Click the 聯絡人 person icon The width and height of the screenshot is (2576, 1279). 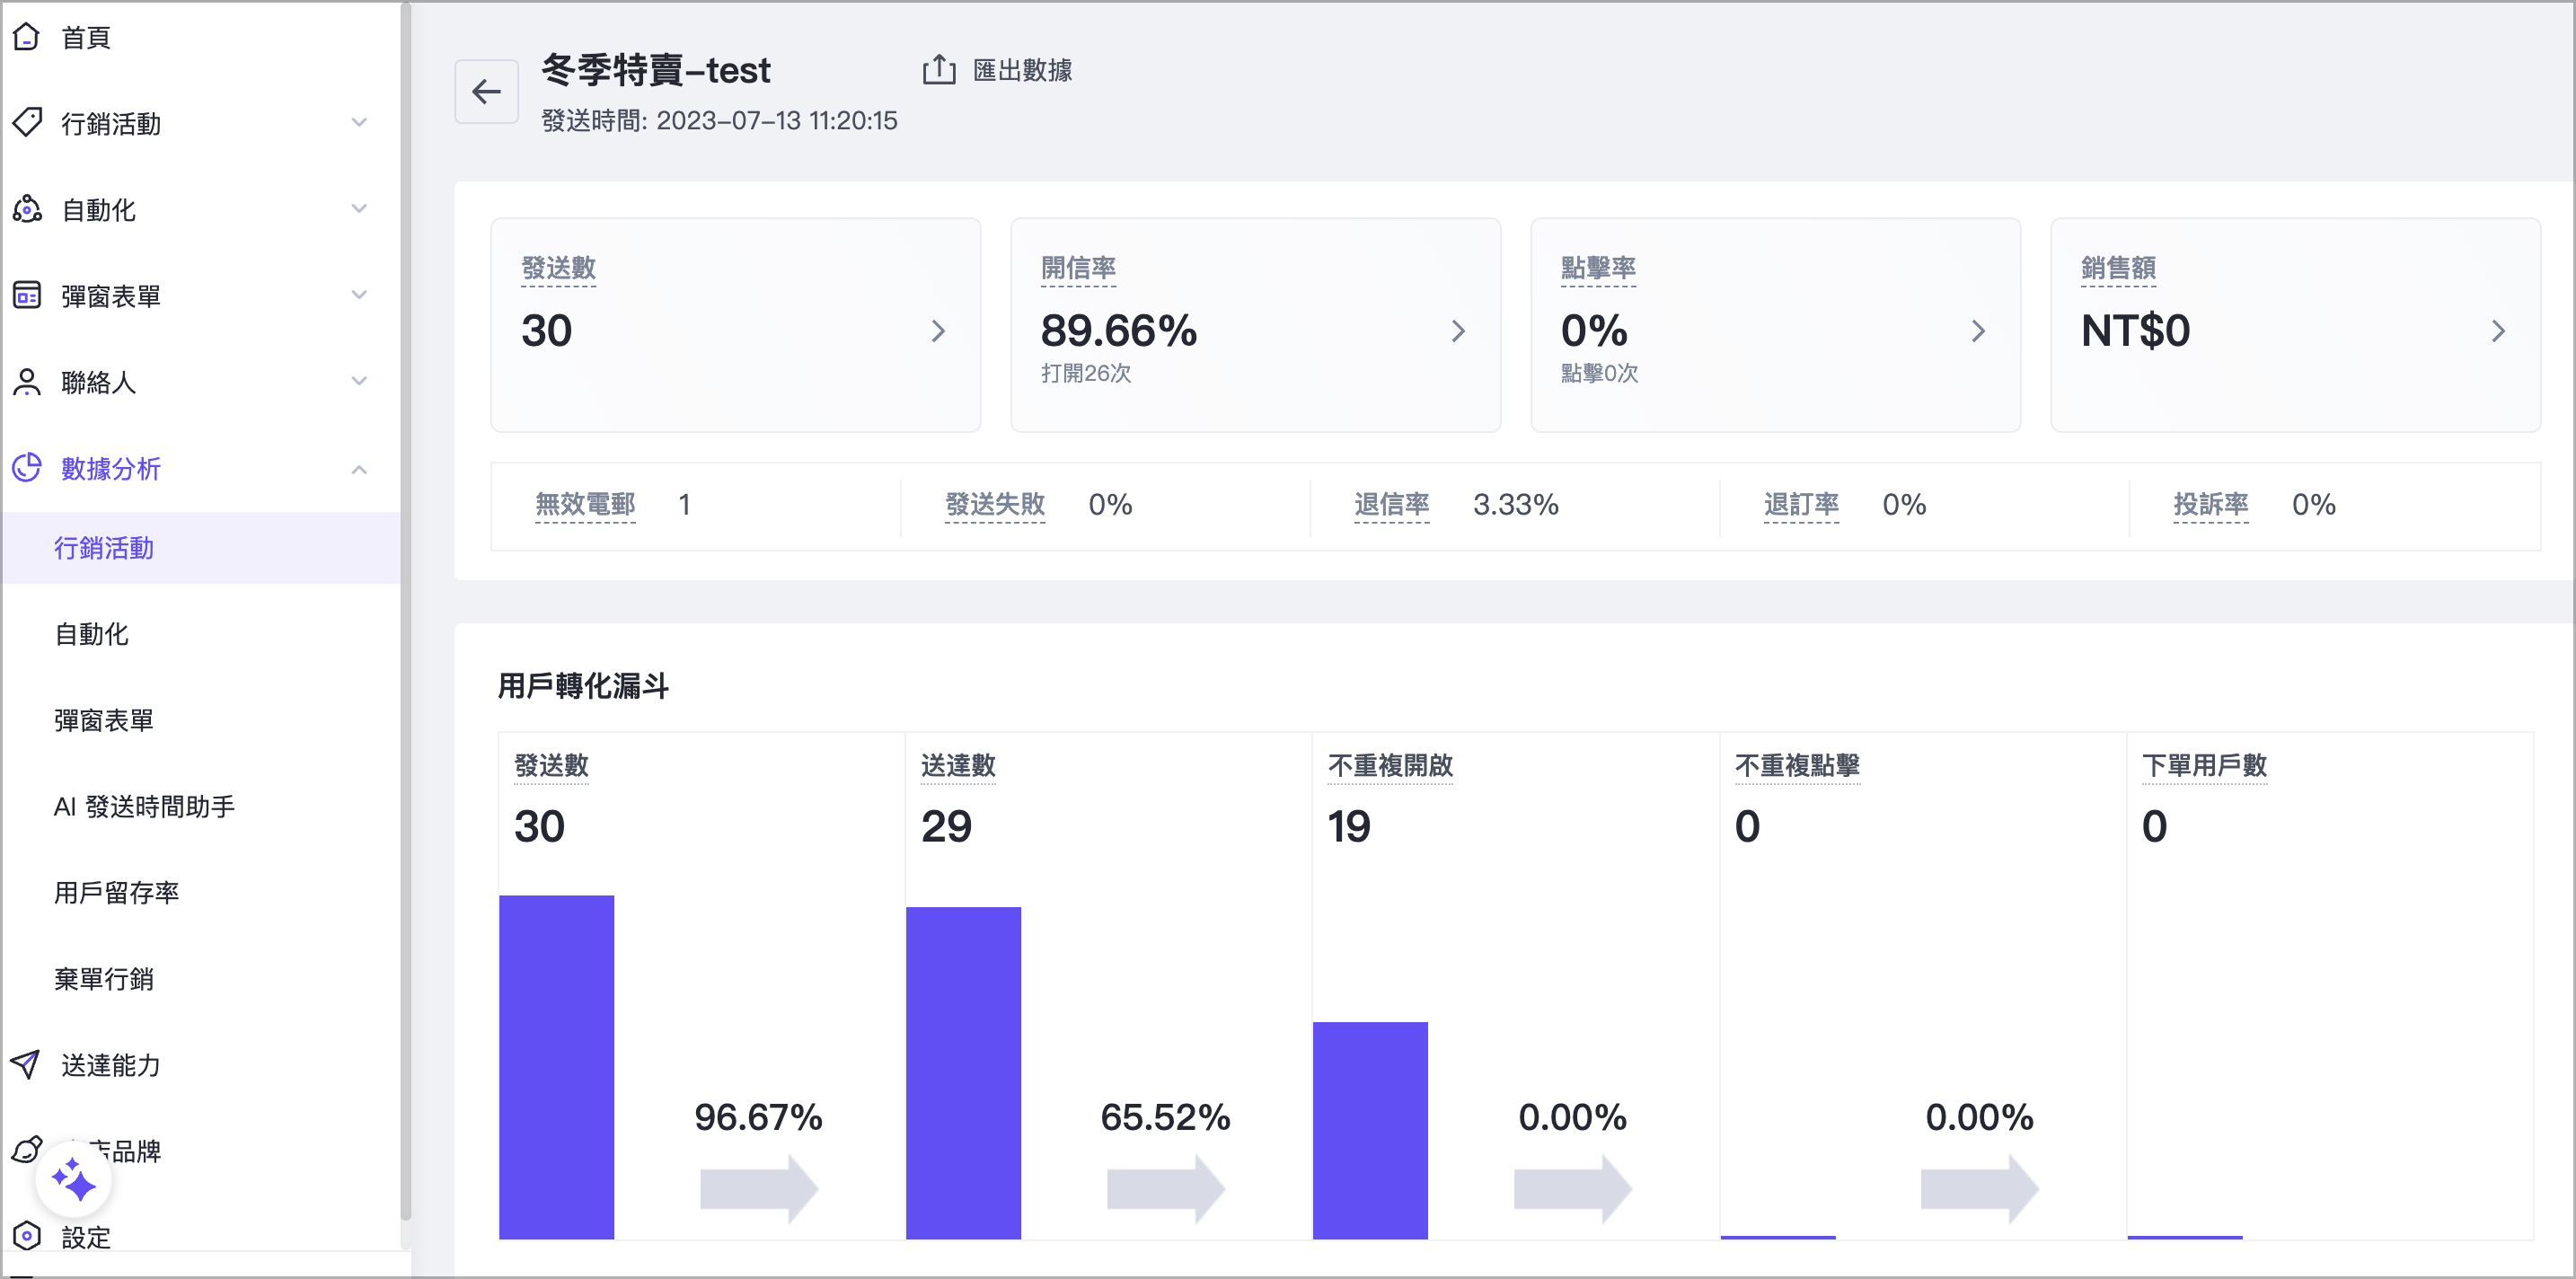27,382
